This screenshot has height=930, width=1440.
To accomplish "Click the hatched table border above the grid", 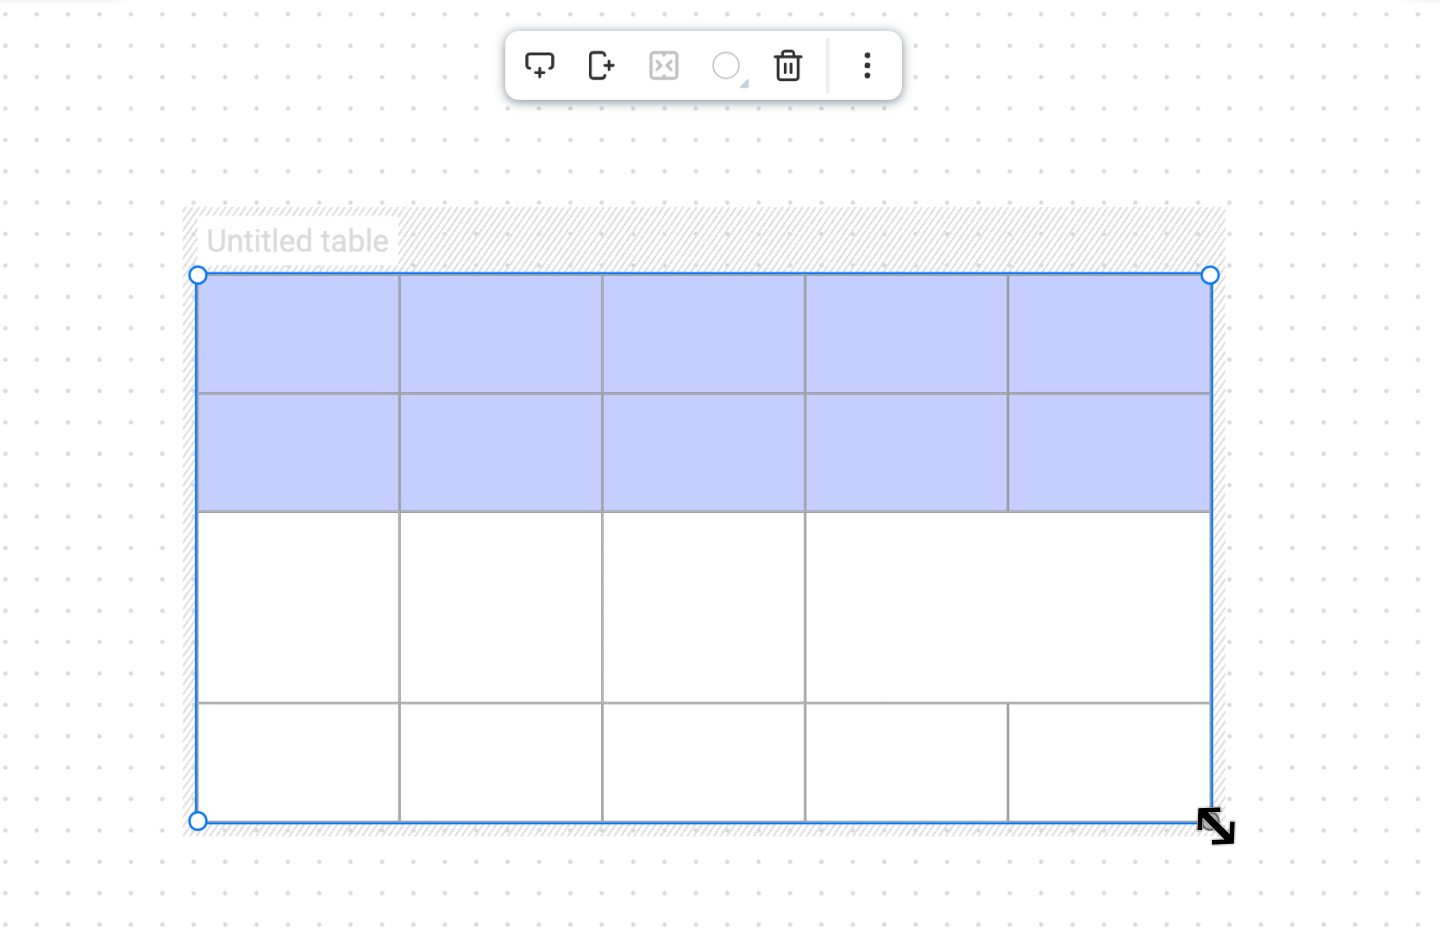I will pyautogui.click(x=810, y=240).
